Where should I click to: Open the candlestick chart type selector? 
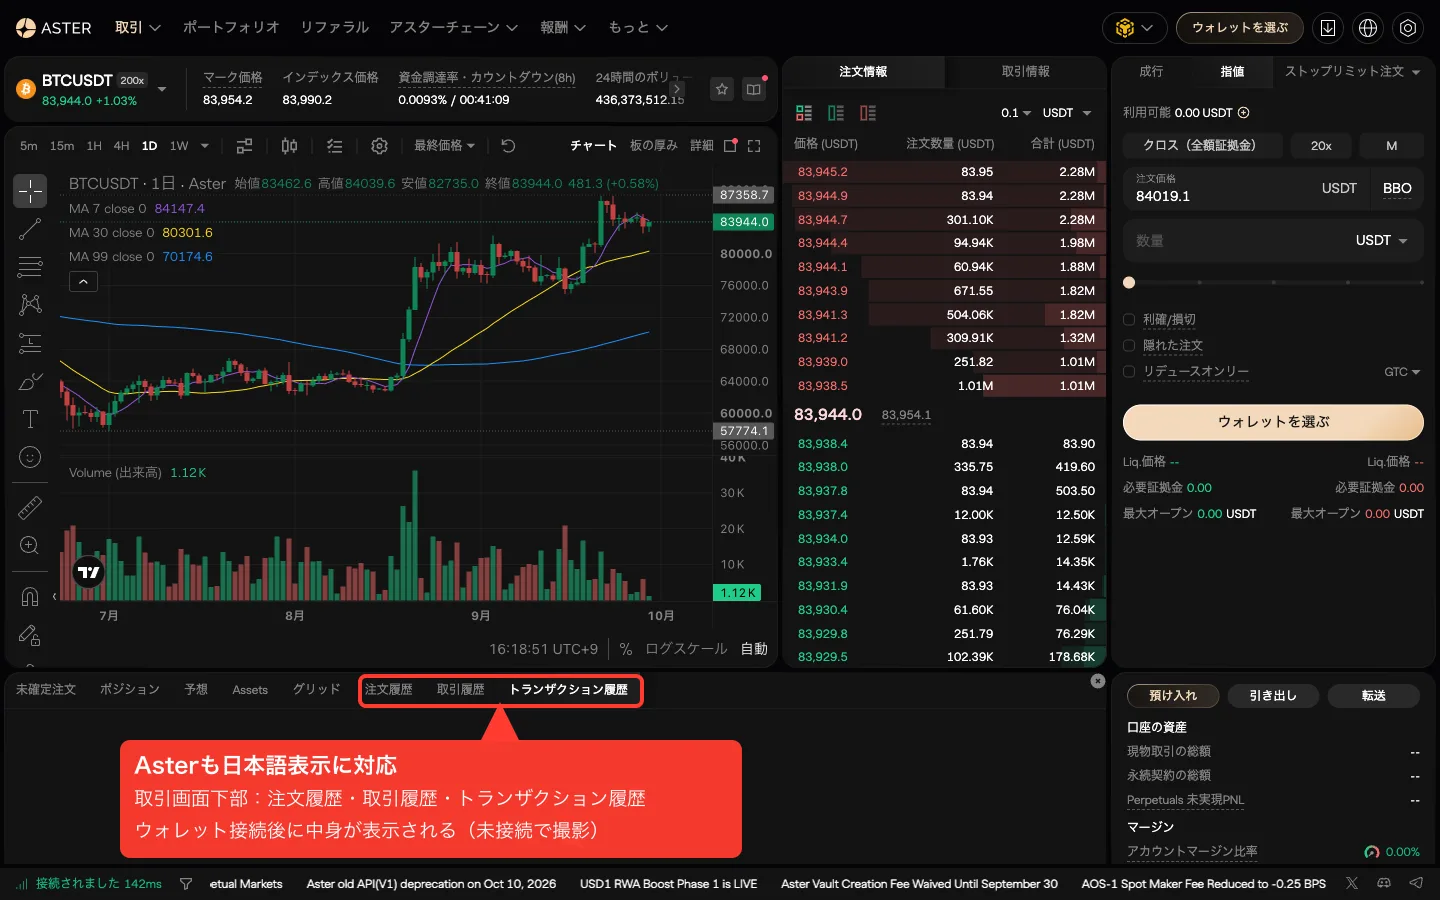[x=289, y=146]
